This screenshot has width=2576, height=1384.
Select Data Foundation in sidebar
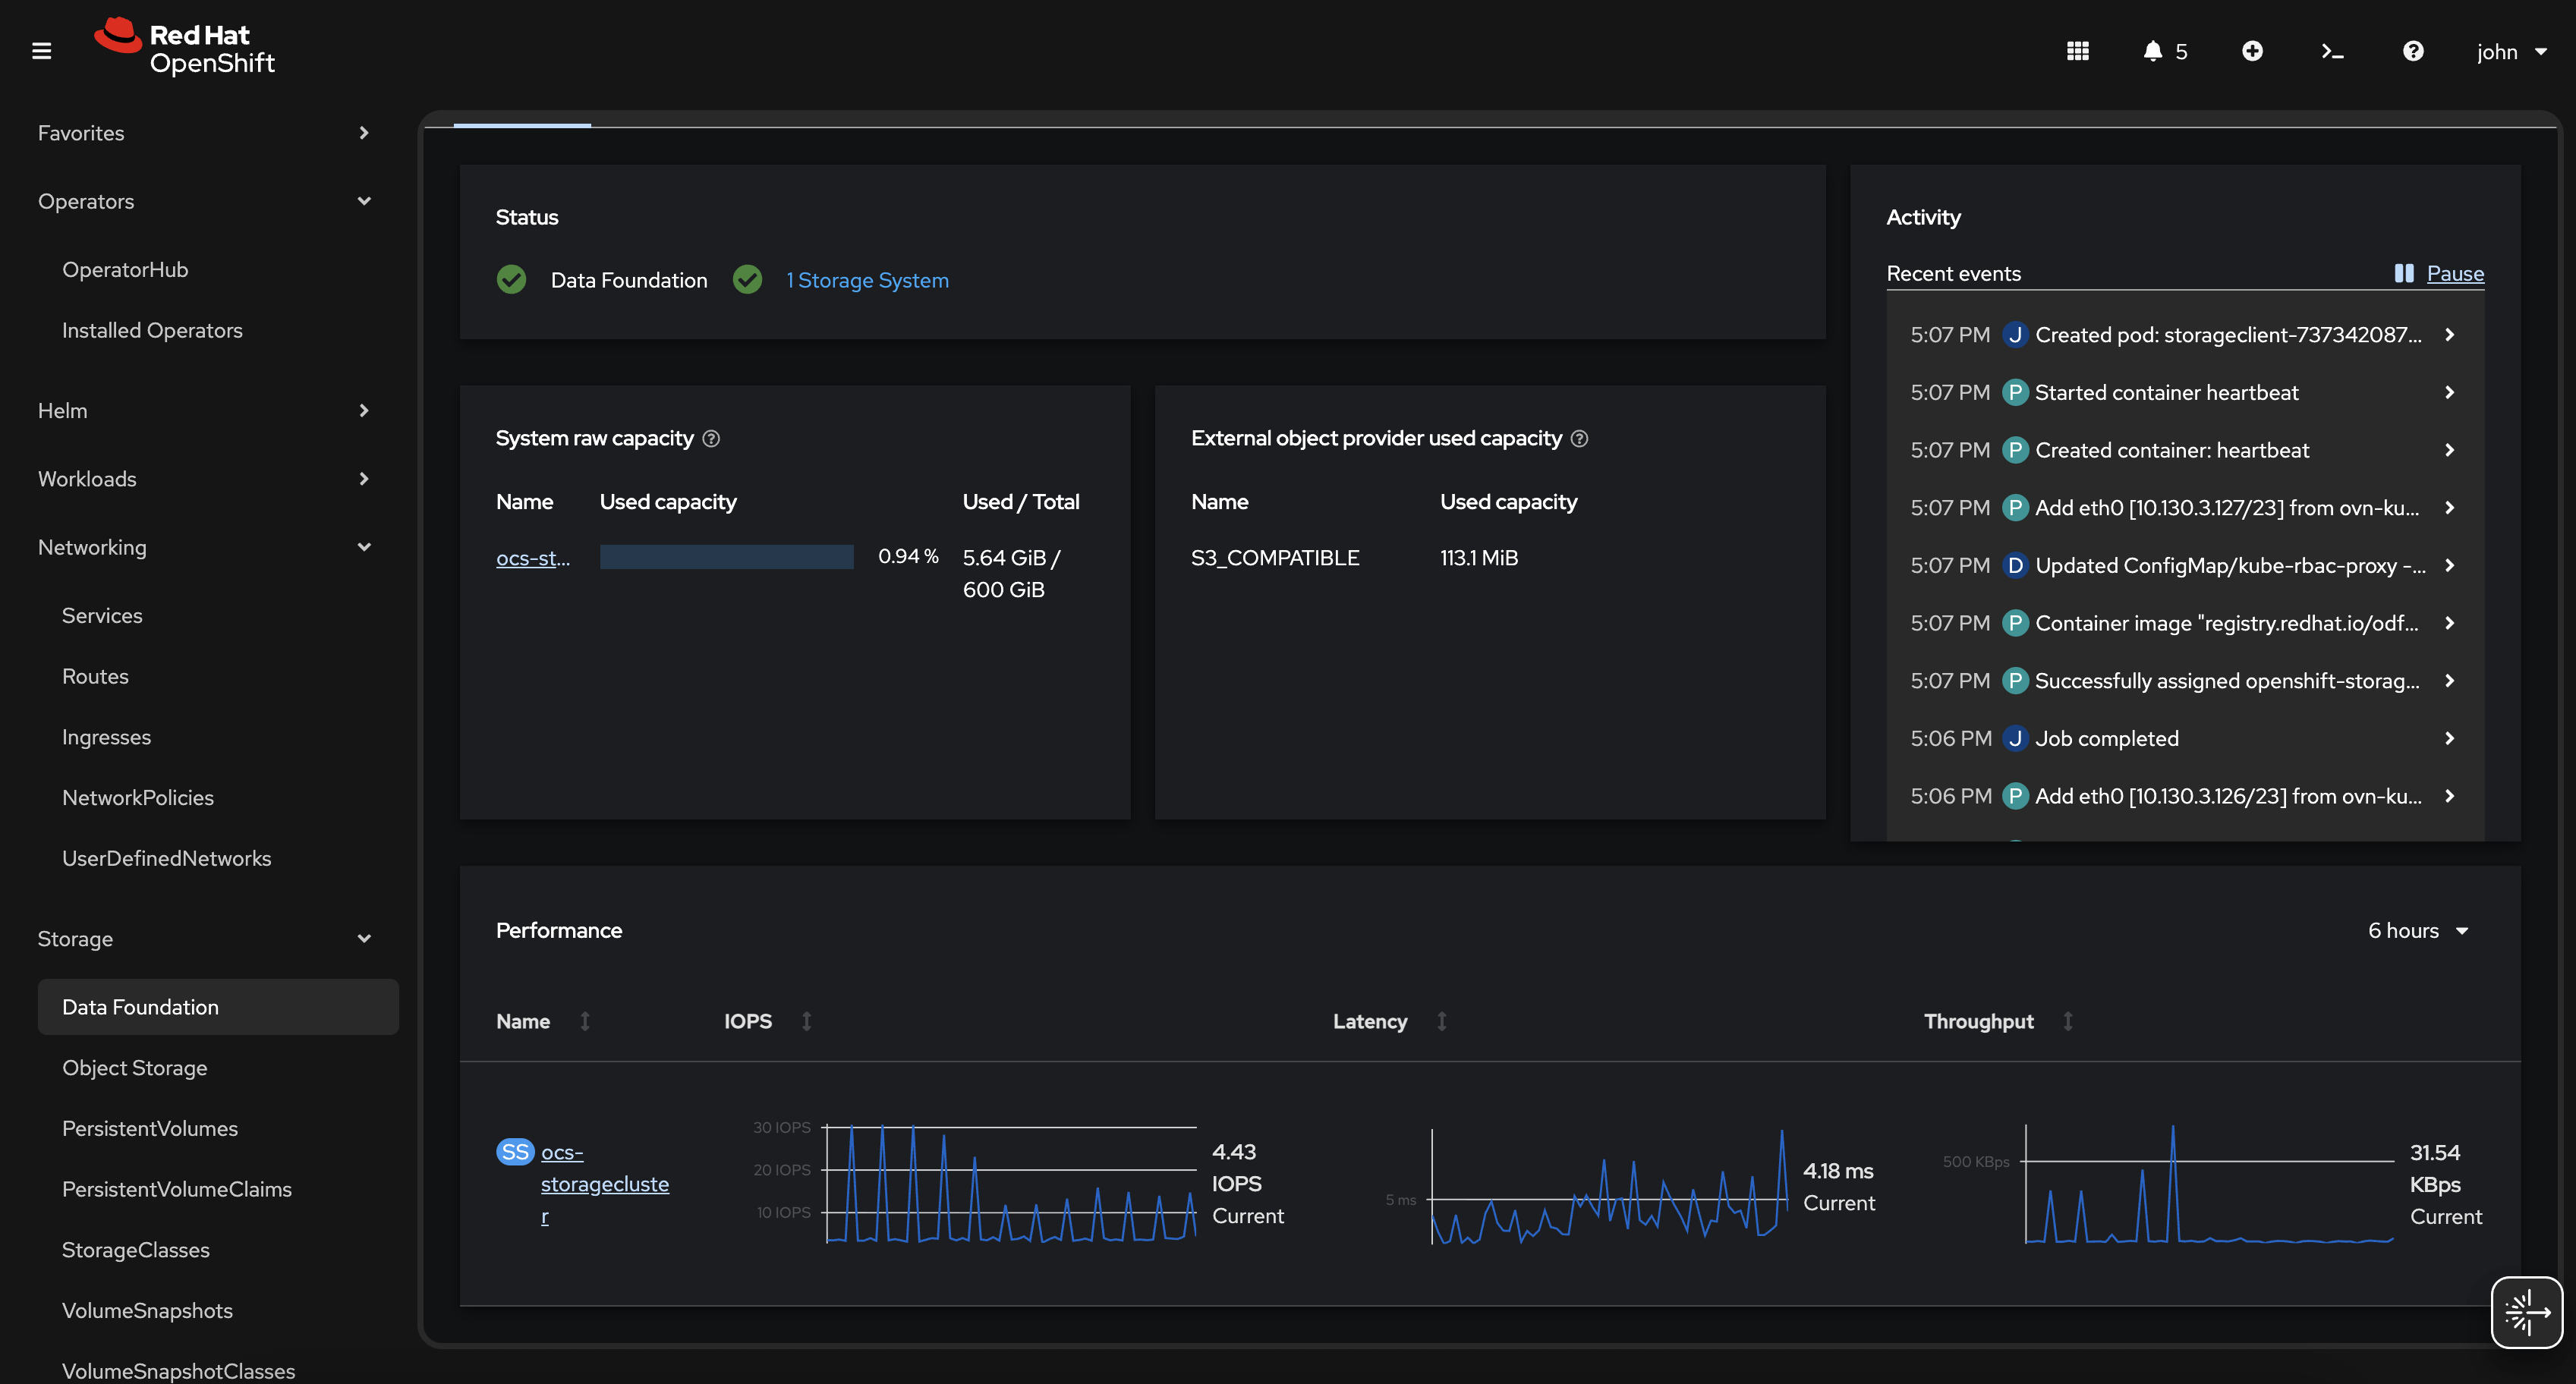pyautogui.click(x=218, y=1007)
